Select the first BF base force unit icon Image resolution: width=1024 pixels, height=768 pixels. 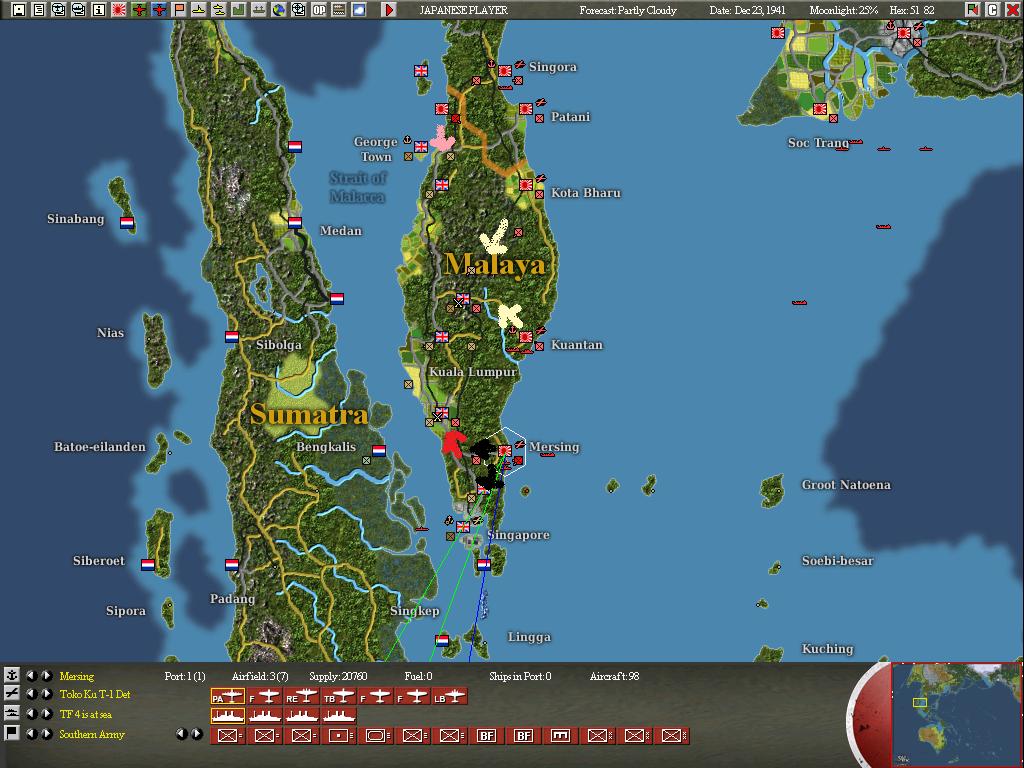[487, 735]
